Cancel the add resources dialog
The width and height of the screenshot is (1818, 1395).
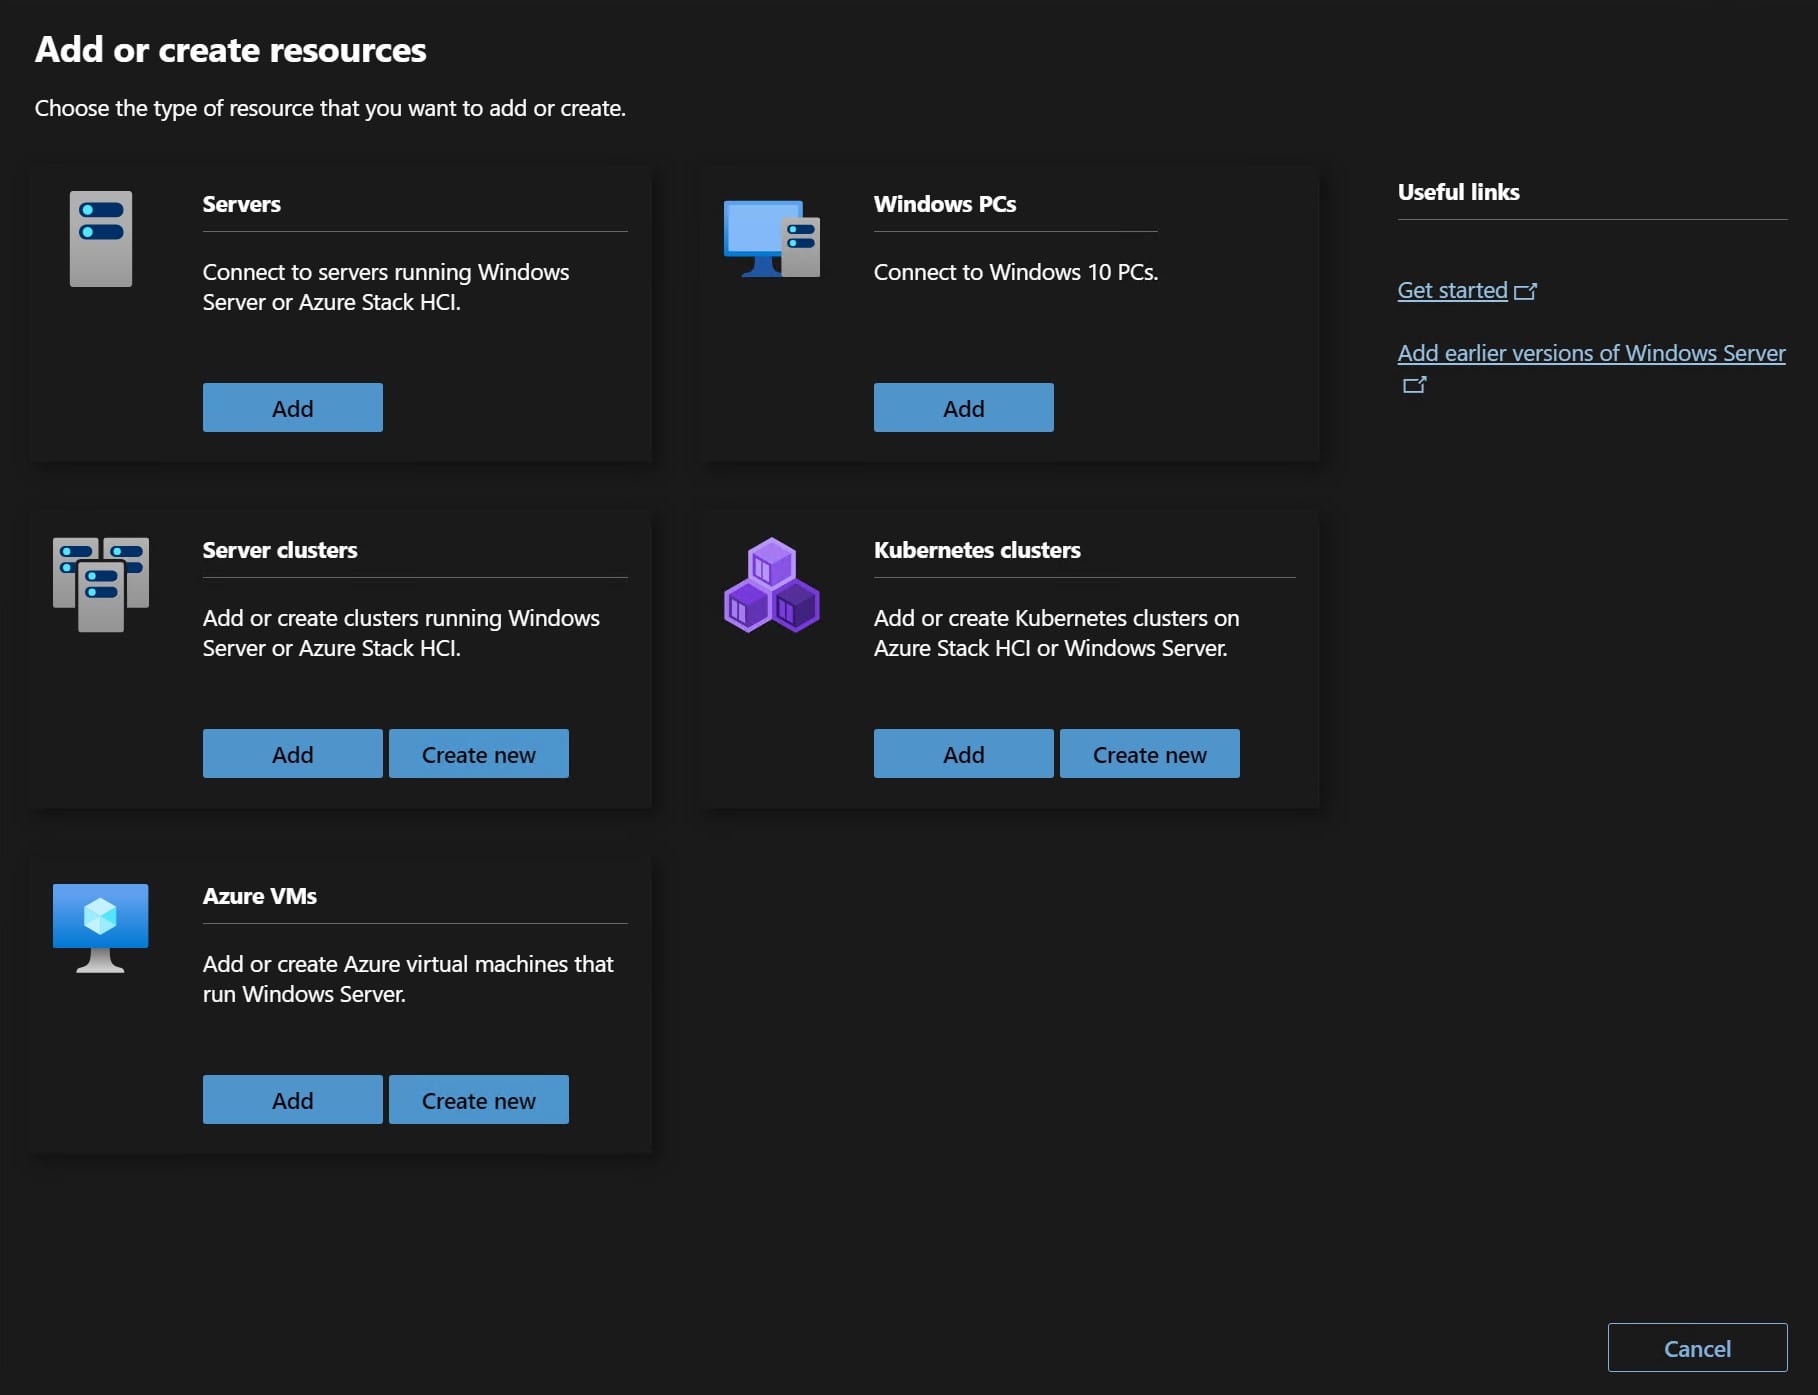[x=1697, y=1348]
